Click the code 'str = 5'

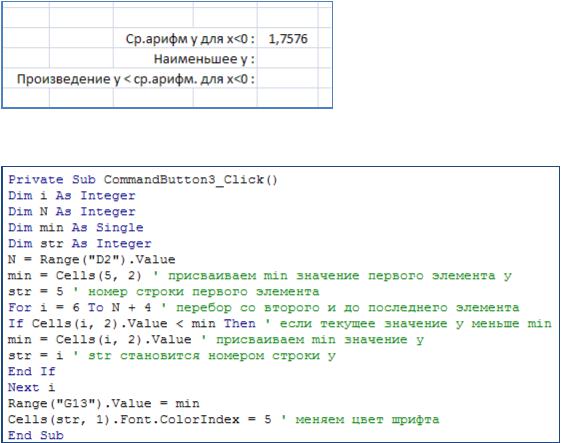36,291
